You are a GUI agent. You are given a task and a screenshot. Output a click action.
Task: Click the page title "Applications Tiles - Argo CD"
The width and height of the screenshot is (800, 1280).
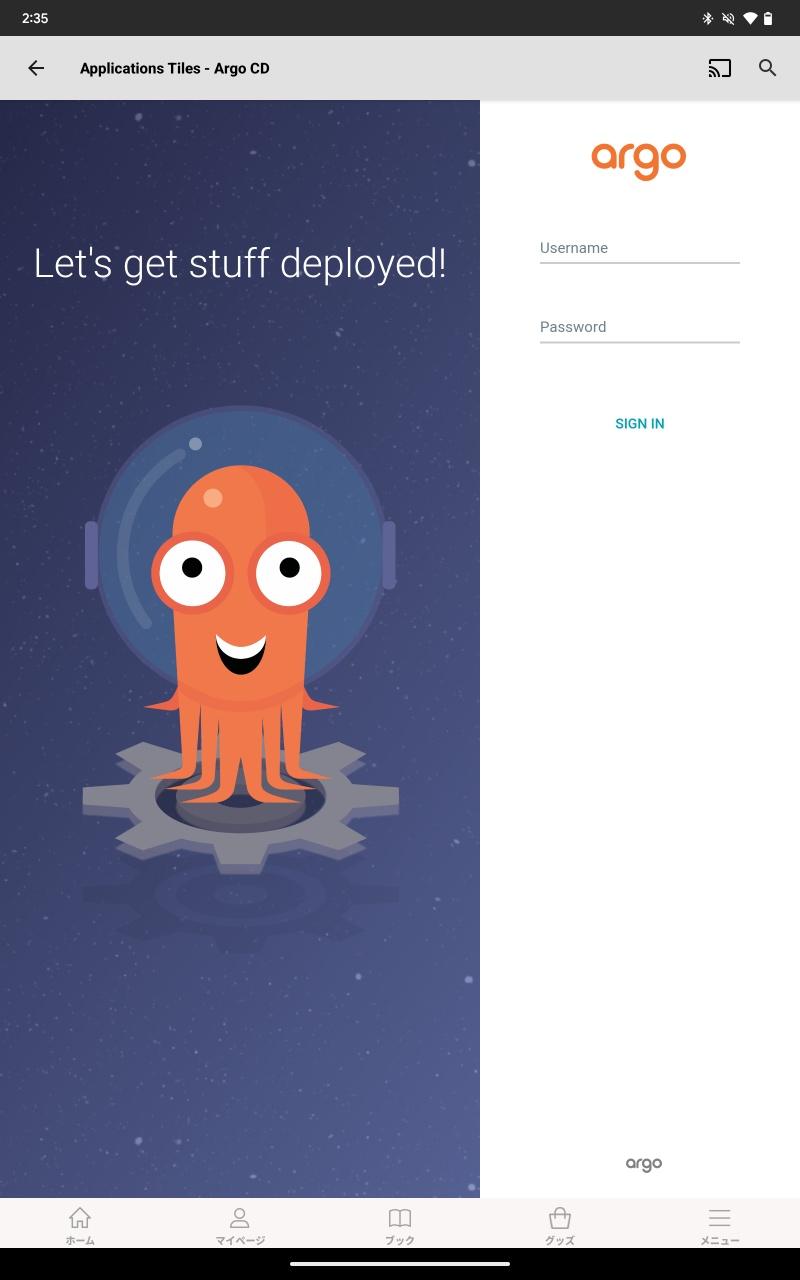[175, 68]
